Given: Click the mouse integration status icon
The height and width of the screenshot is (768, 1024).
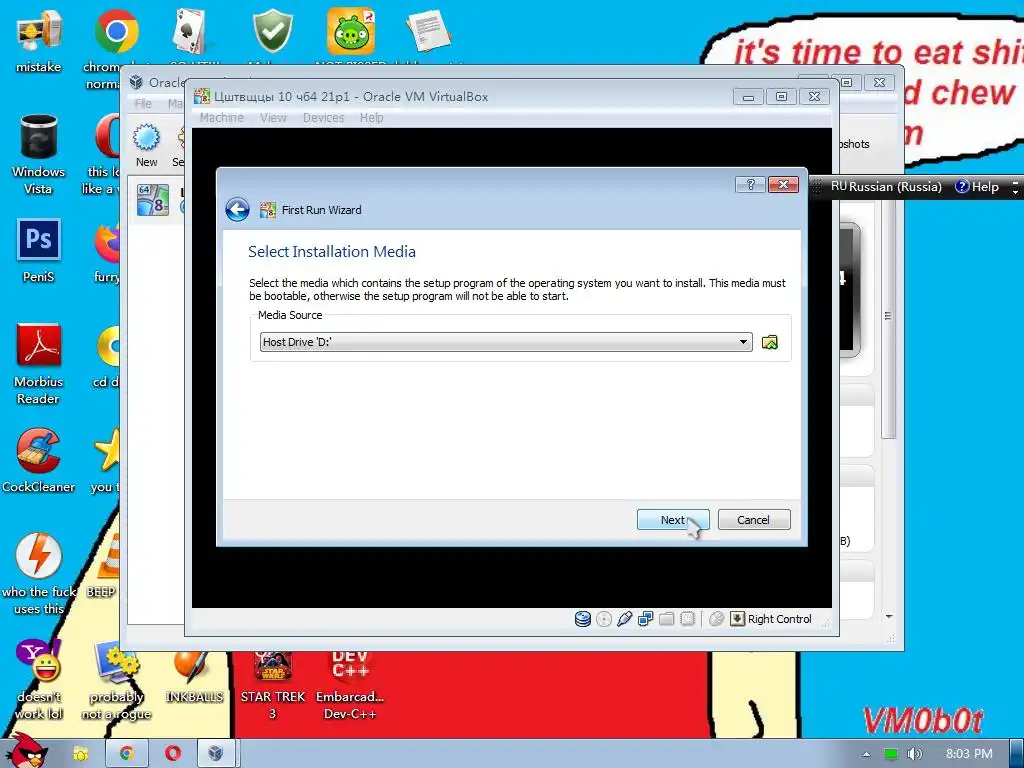Looking at the screenshot, I should pyautogui.click(x=716, y=619).
